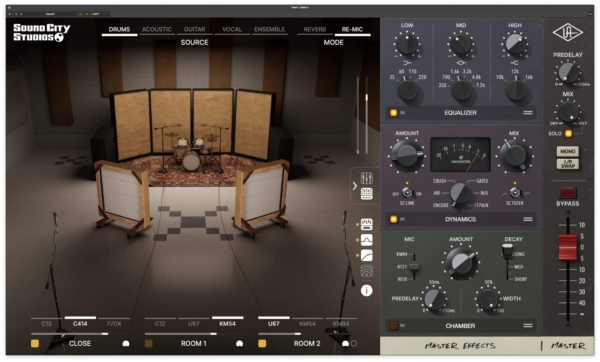This screenshot has width=600, height=362.
Task: Select the ENSEMBLE source tab
Action: click(269, 29)
